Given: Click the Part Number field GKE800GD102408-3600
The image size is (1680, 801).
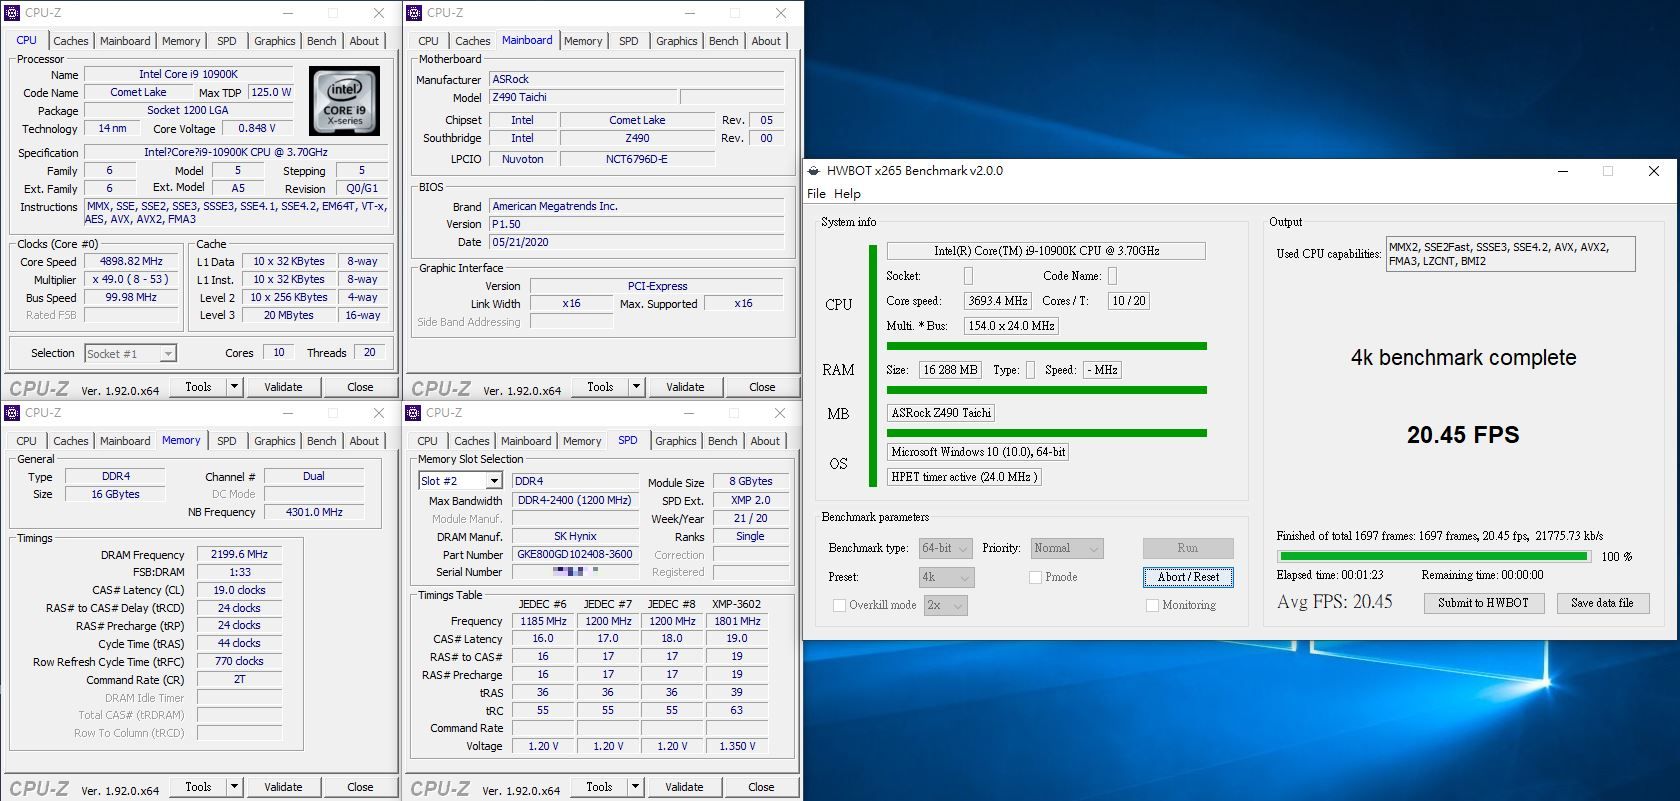Looking at the screenshot, I should [575, 555].
